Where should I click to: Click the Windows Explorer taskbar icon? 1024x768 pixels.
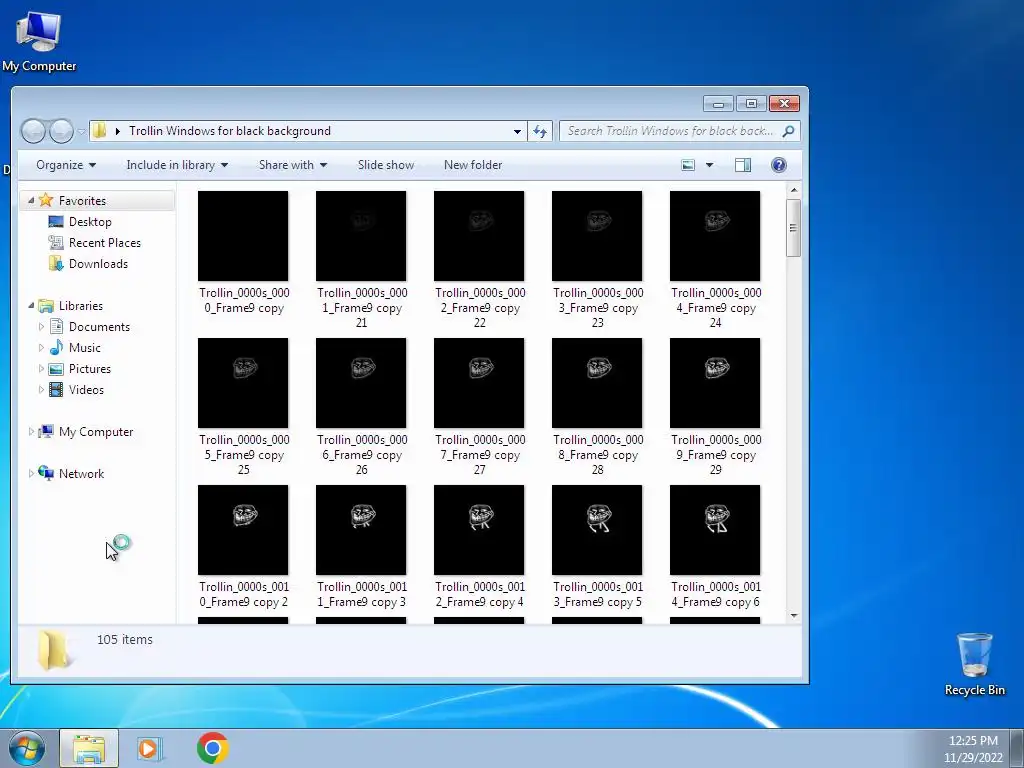(x=89, y=748)
